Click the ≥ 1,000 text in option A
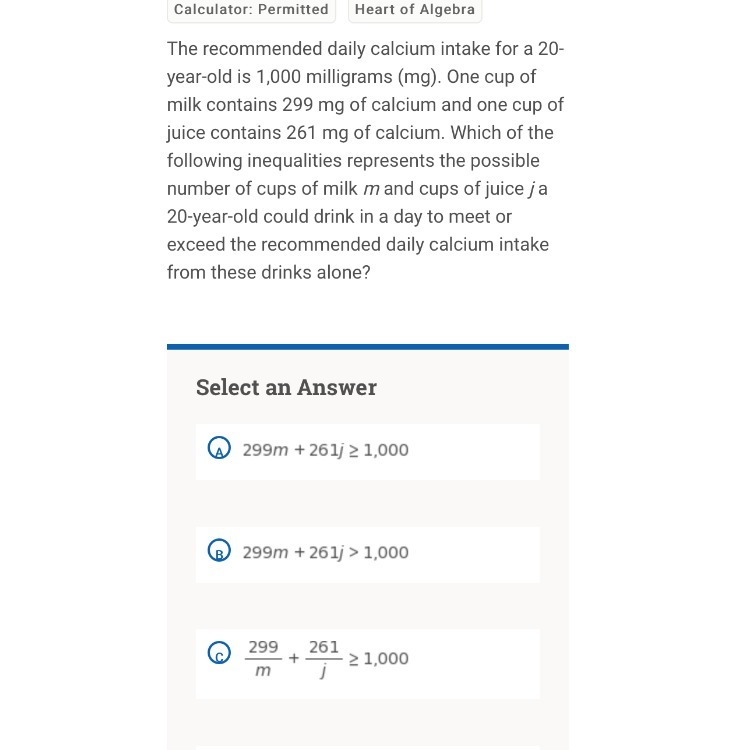Screen dimensions: 730x750 click(378, 450)
